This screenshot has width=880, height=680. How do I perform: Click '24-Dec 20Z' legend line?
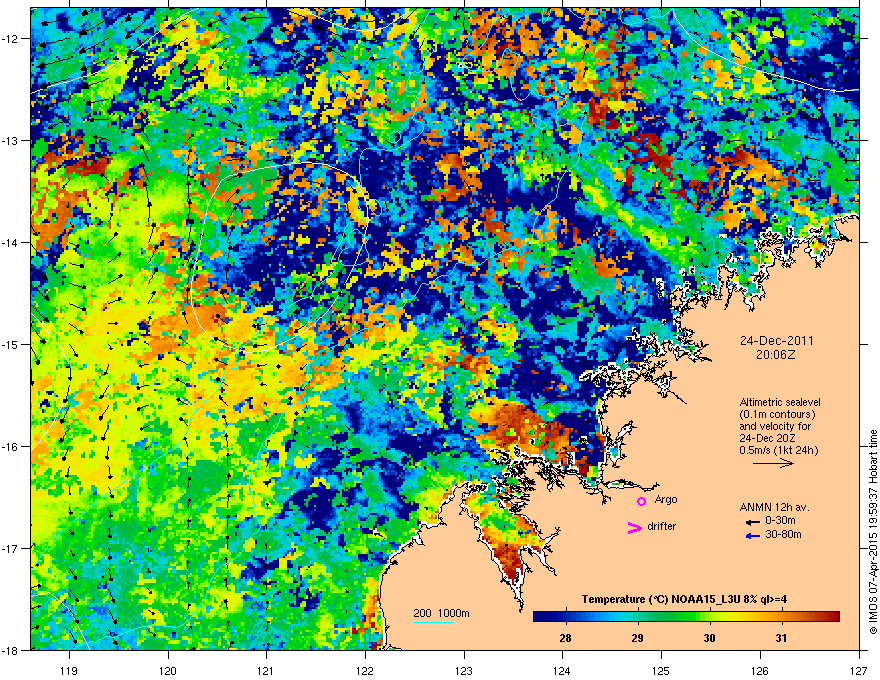(768, 438)
